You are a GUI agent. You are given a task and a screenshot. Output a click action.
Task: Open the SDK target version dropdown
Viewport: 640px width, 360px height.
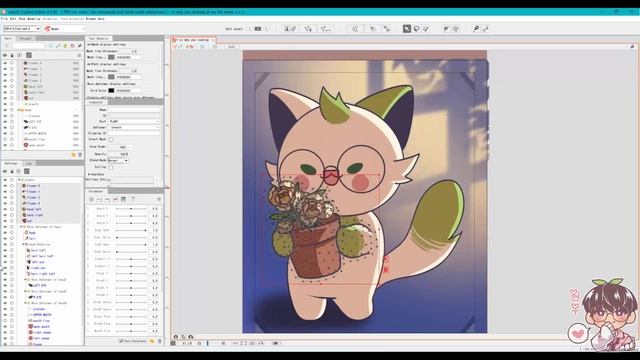22,29
